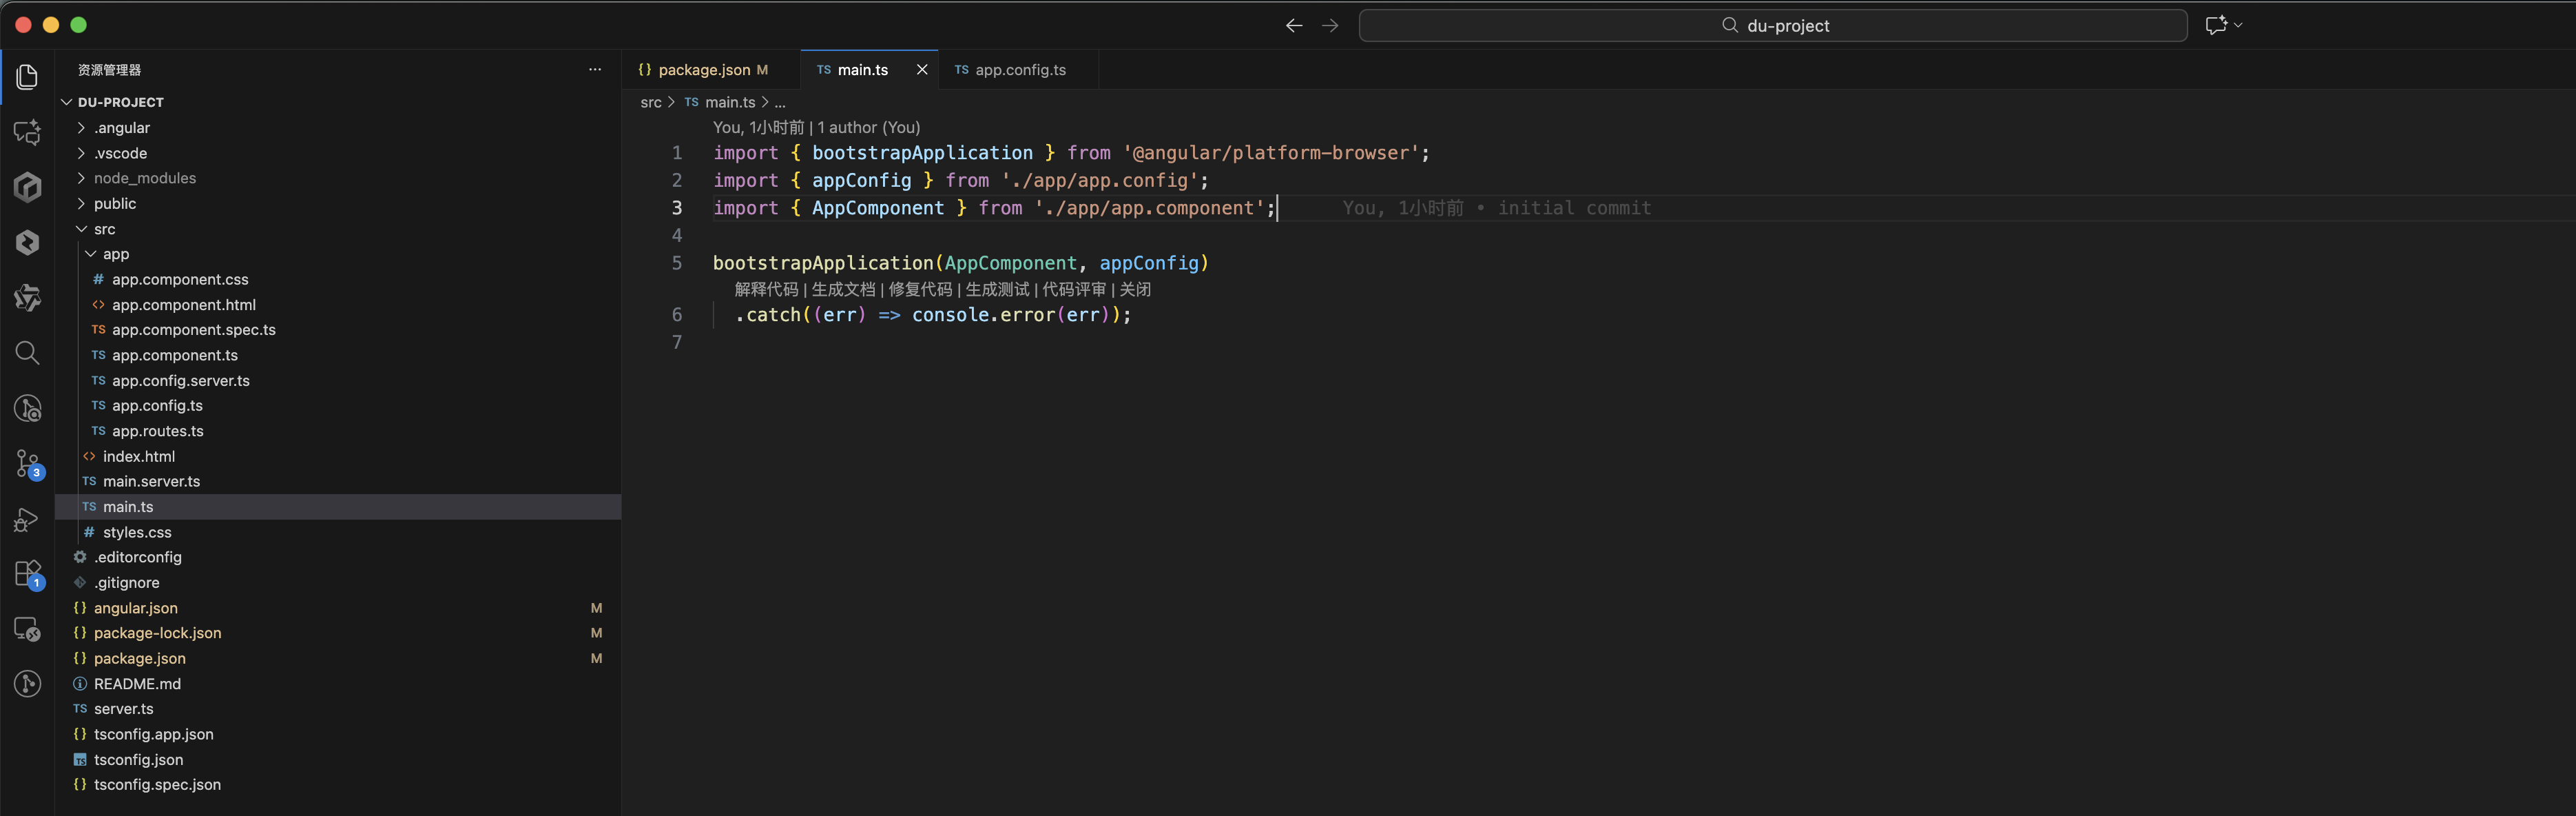Open the chat icon beside search bar
2576x816 pixels.
[x=2216, y=26]
